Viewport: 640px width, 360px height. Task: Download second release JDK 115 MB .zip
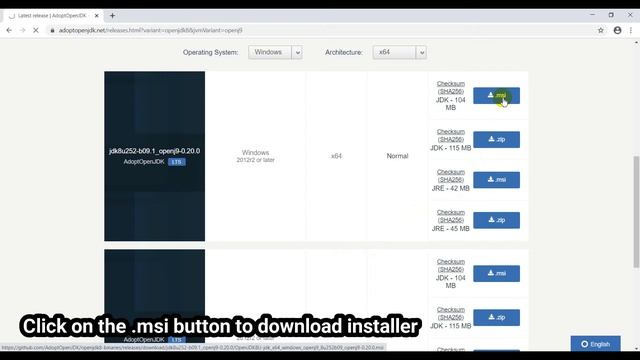[x=496, y=318]
